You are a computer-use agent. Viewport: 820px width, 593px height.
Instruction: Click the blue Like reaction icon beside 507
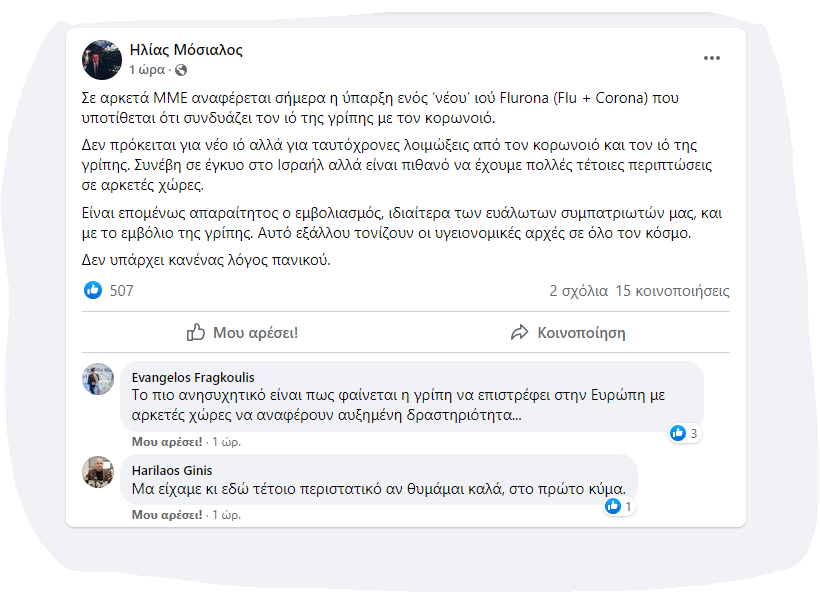click(93, 290)
